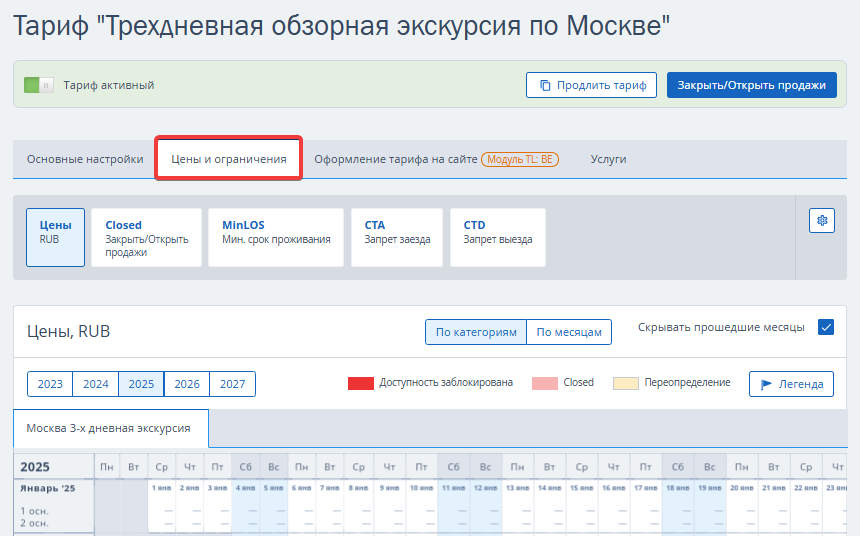860x536 pixels.
Task: Click the 1 осн. price cell for 6 янв
Action: coord(301,511)
